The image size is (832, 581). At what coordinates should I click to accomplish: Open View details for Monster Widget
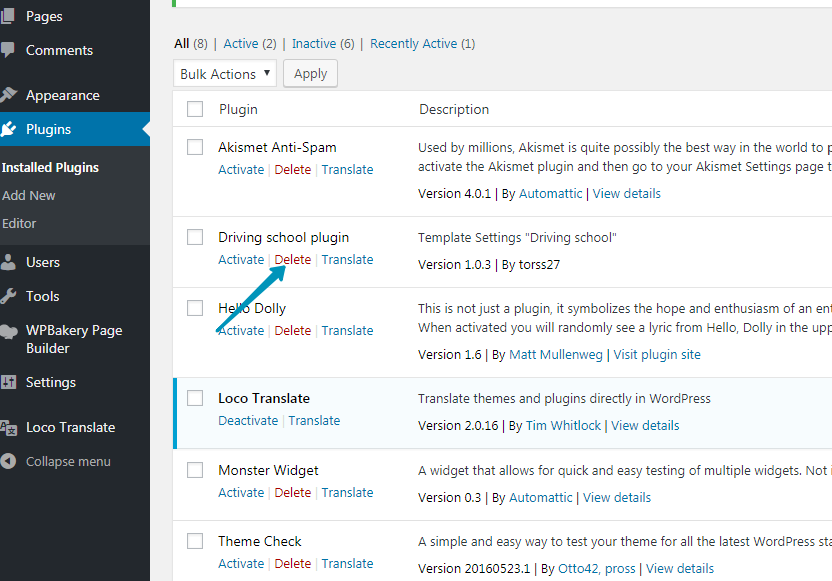tap(616, 497)
